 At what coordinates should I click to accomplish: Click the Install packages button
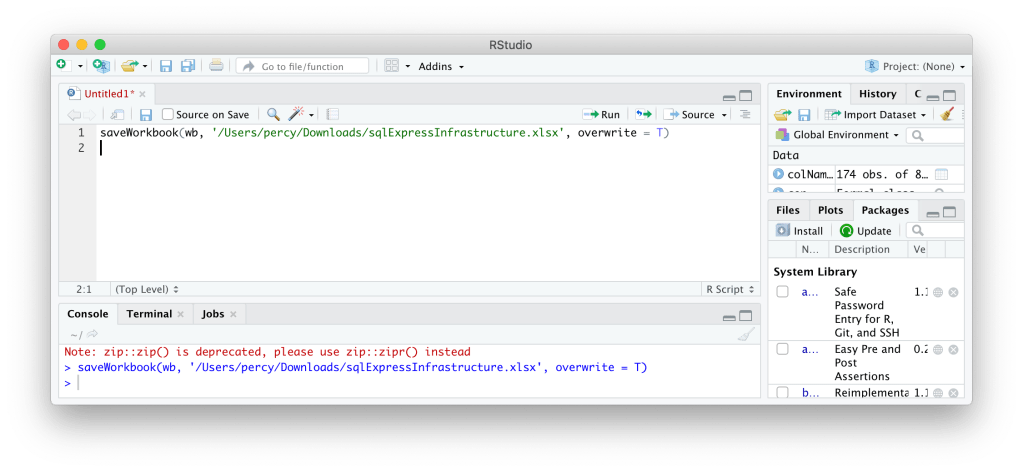[800, 231]
